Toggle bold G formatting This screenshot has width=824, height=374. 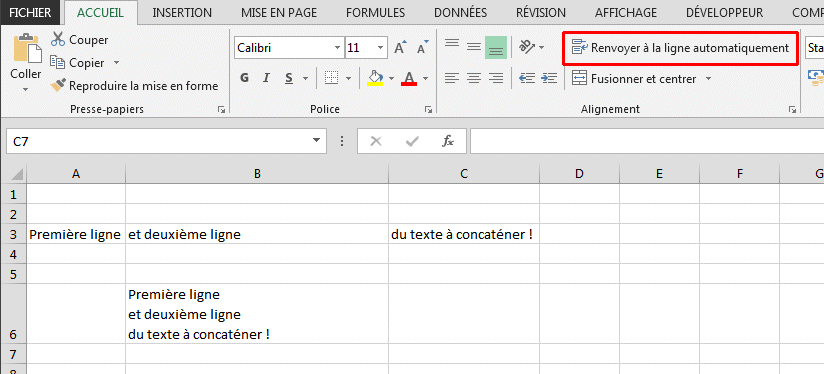(x=244, y=79)
